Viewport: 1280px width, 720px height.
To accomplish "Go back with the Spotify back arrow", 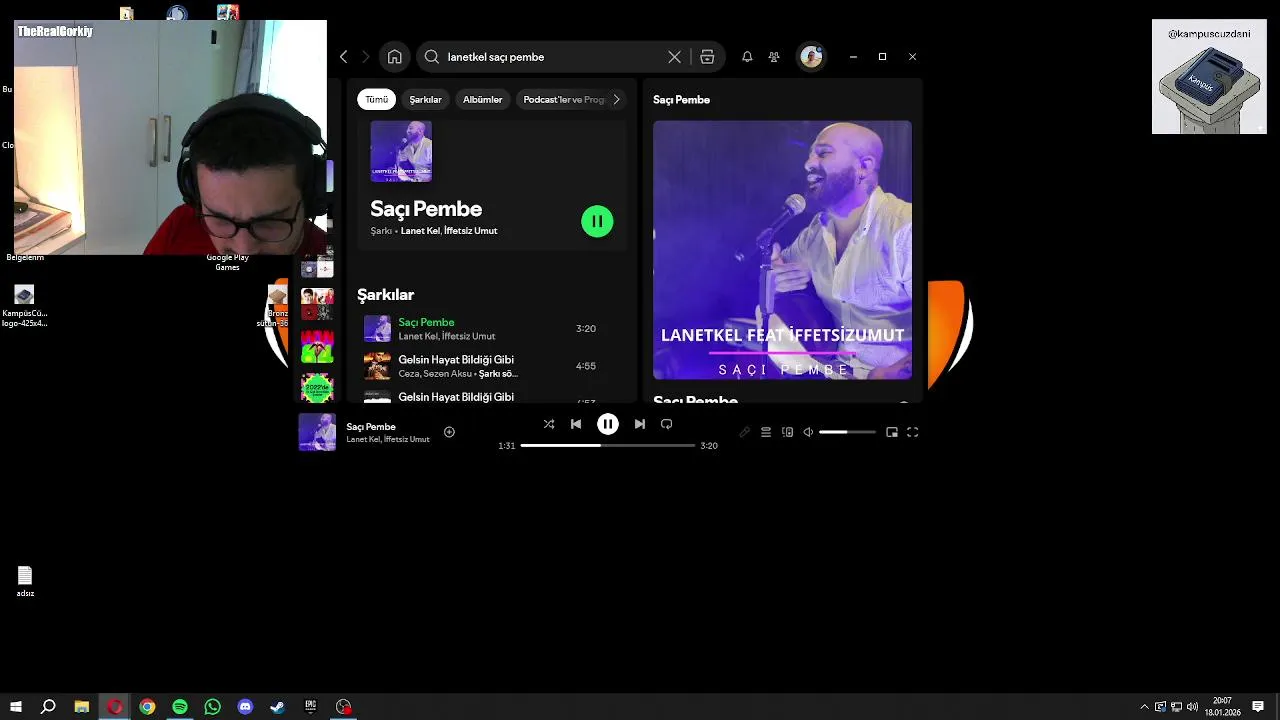I will tap(344, 57).
